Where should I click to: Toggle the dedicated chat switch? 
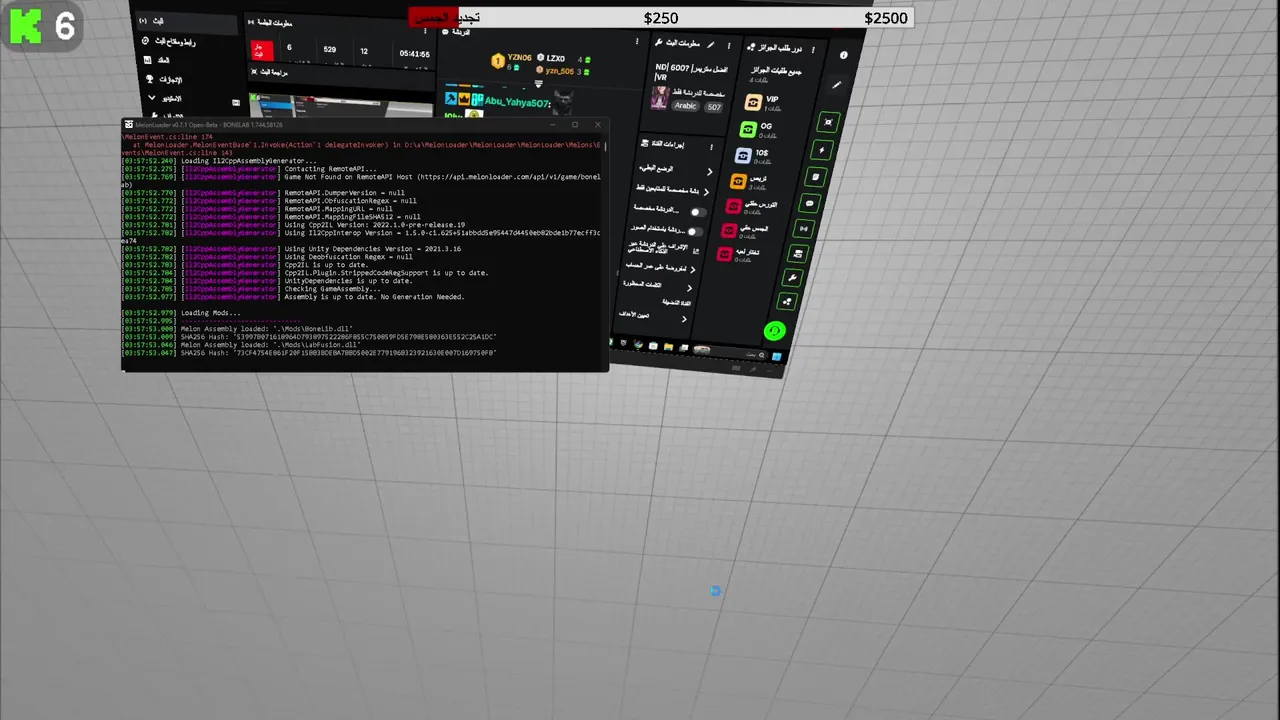click(697, 212)
